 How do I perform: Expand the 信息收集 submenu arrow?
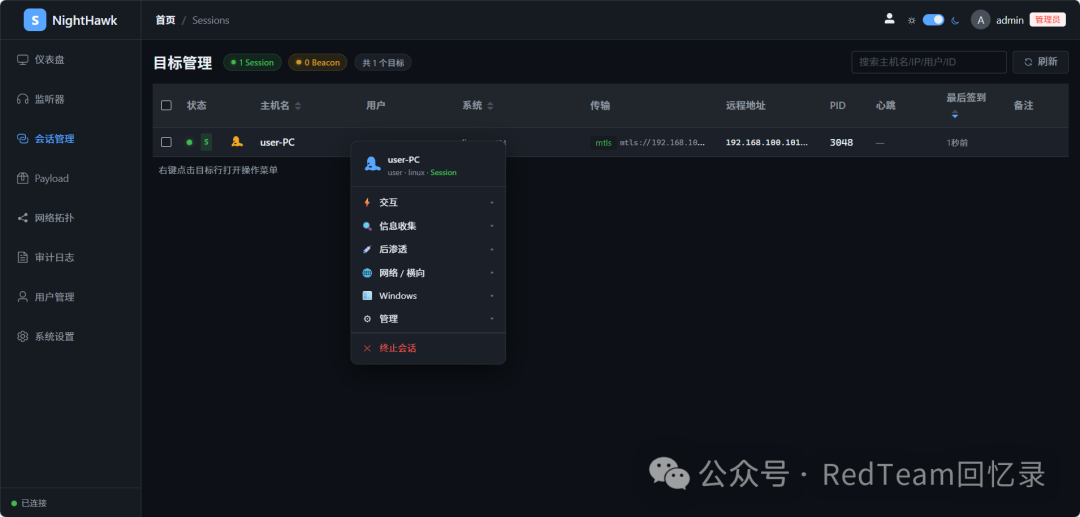pyautogui.click(x=492, y=226)
